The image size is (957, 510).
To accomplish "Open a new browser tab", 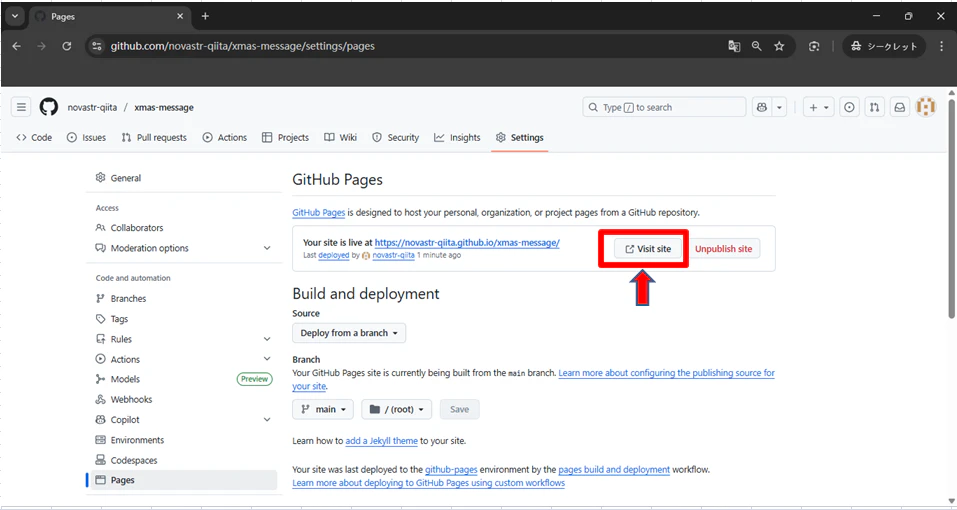I will coord(205,16).
